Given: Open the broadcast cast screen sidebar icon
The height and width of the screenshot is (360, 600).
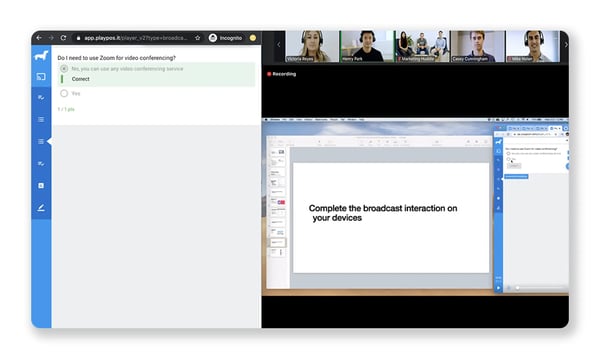Looking at the screenshot, I should [x=41, y=77].
